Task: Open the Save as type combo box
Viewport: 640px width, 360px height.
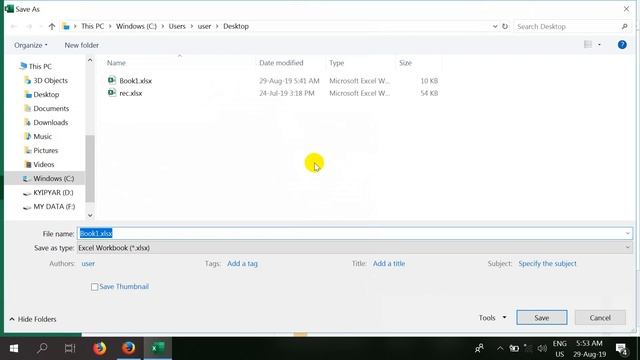Action: pyautogui.click(x=354, y=248)
